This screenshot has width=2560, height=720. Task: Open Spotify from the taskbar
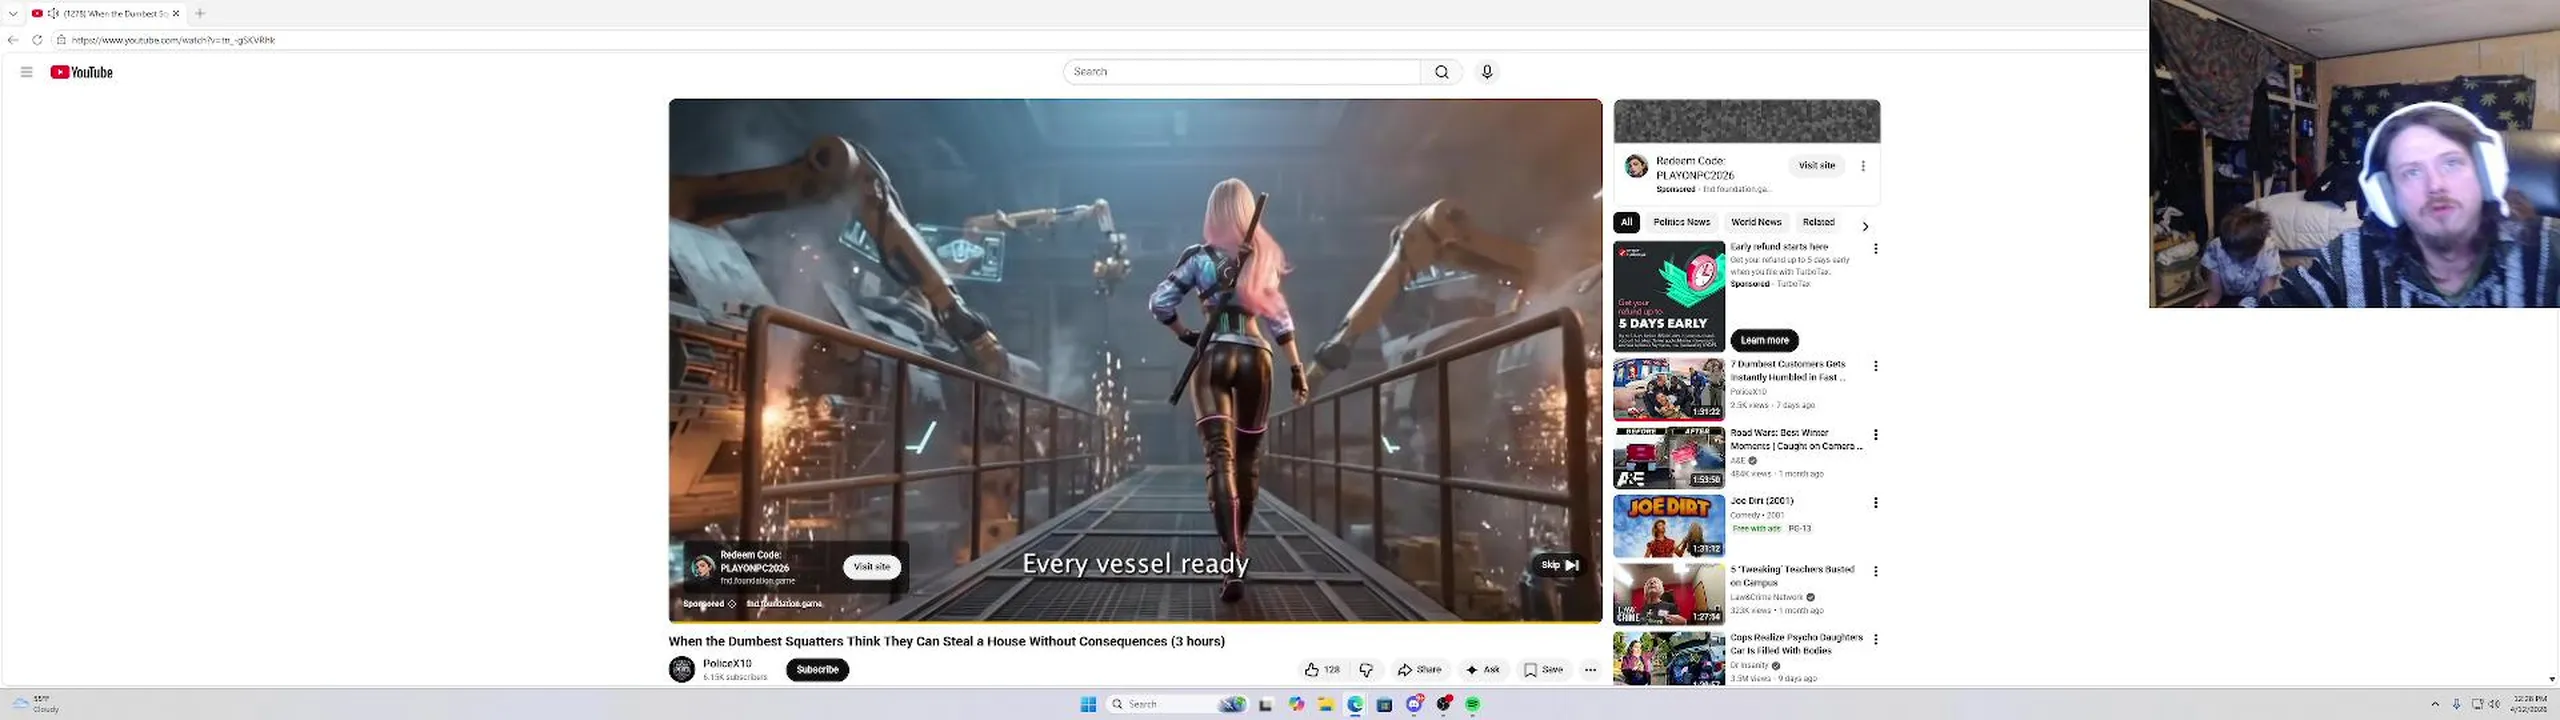tap(1473, 705)
